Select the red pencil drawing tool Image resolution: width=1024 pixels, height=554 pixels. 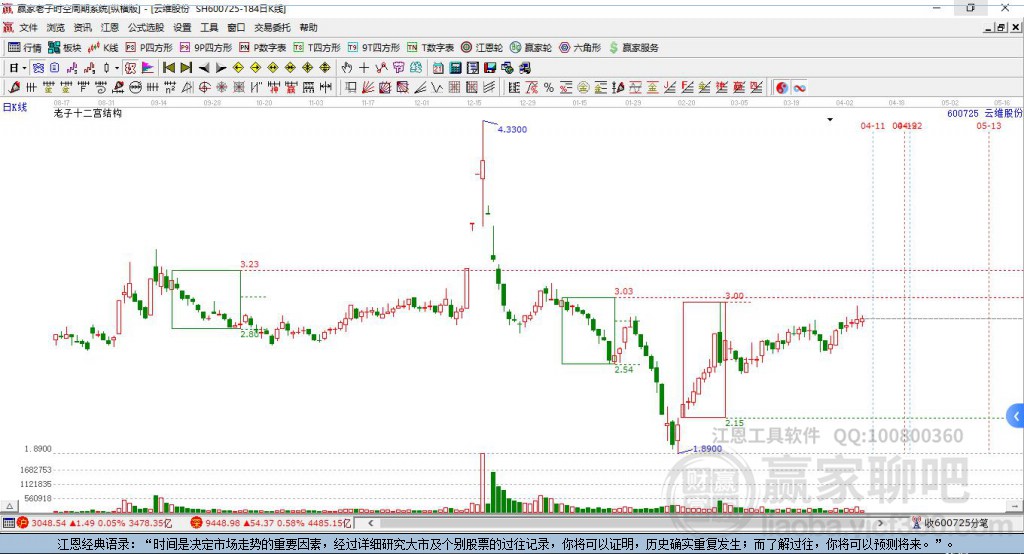tap(14, 88)
